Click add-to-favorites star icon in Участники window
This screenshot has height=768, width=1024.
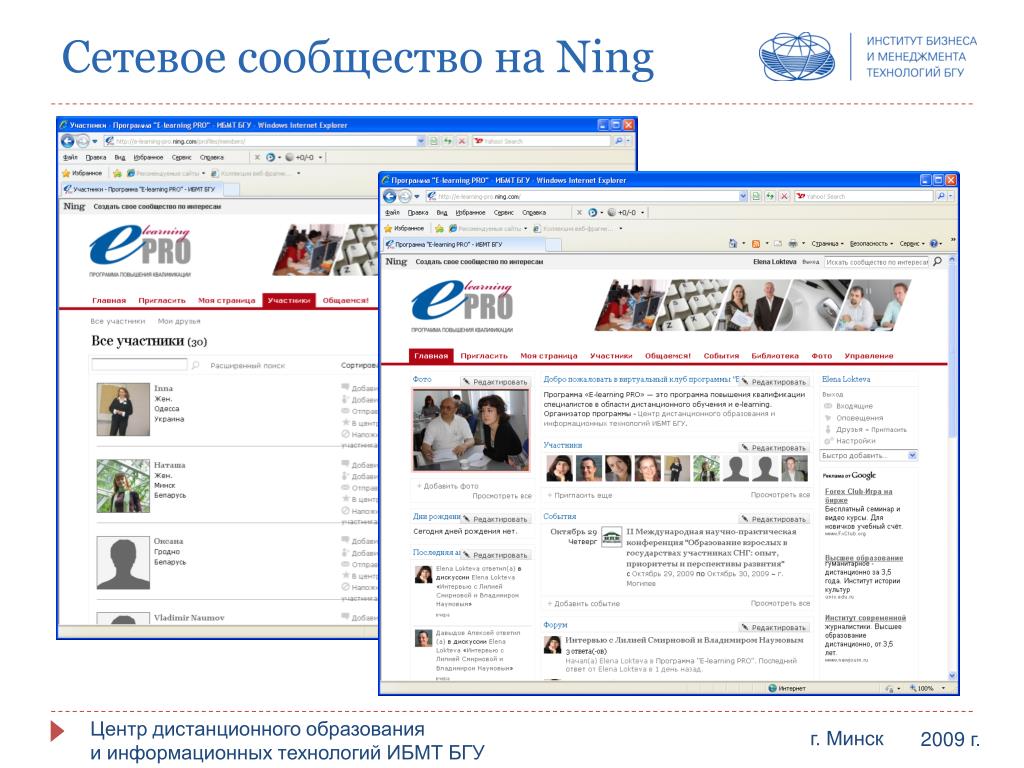pos(118,173)
